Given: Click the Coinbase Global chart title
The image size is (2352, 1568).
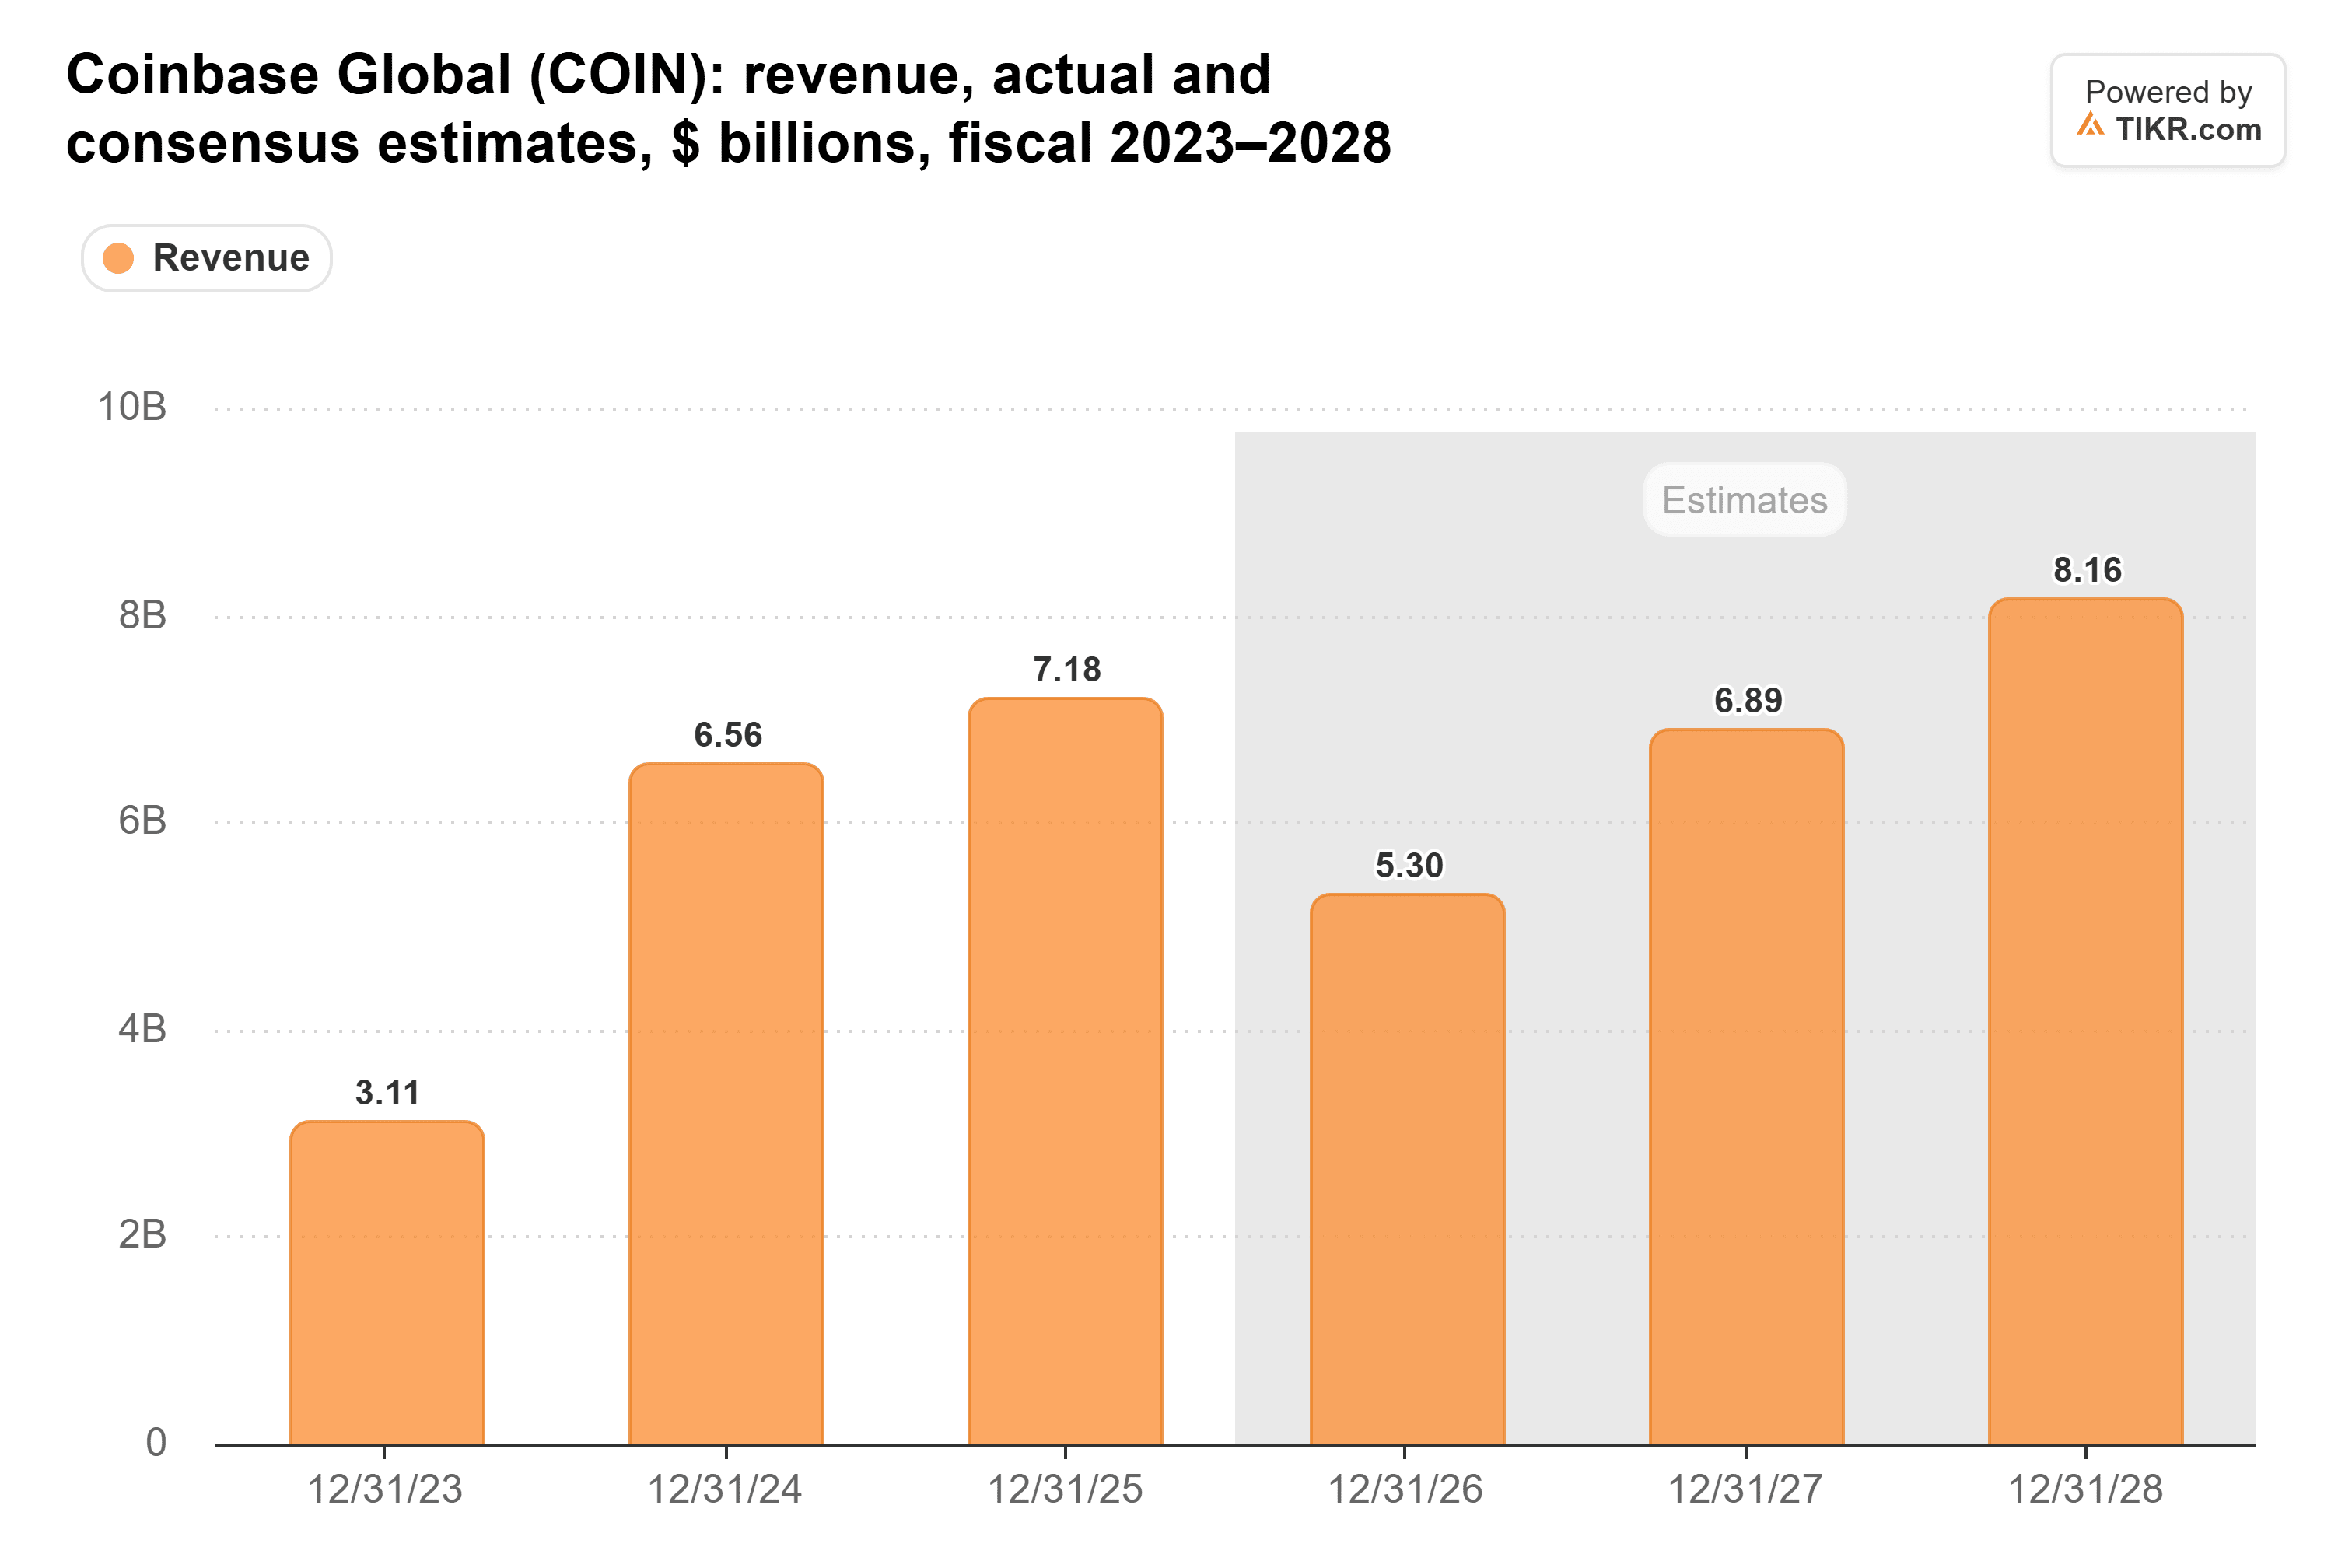Looking at the screenshot, I should pyautogui.click(x=728, y=109).
